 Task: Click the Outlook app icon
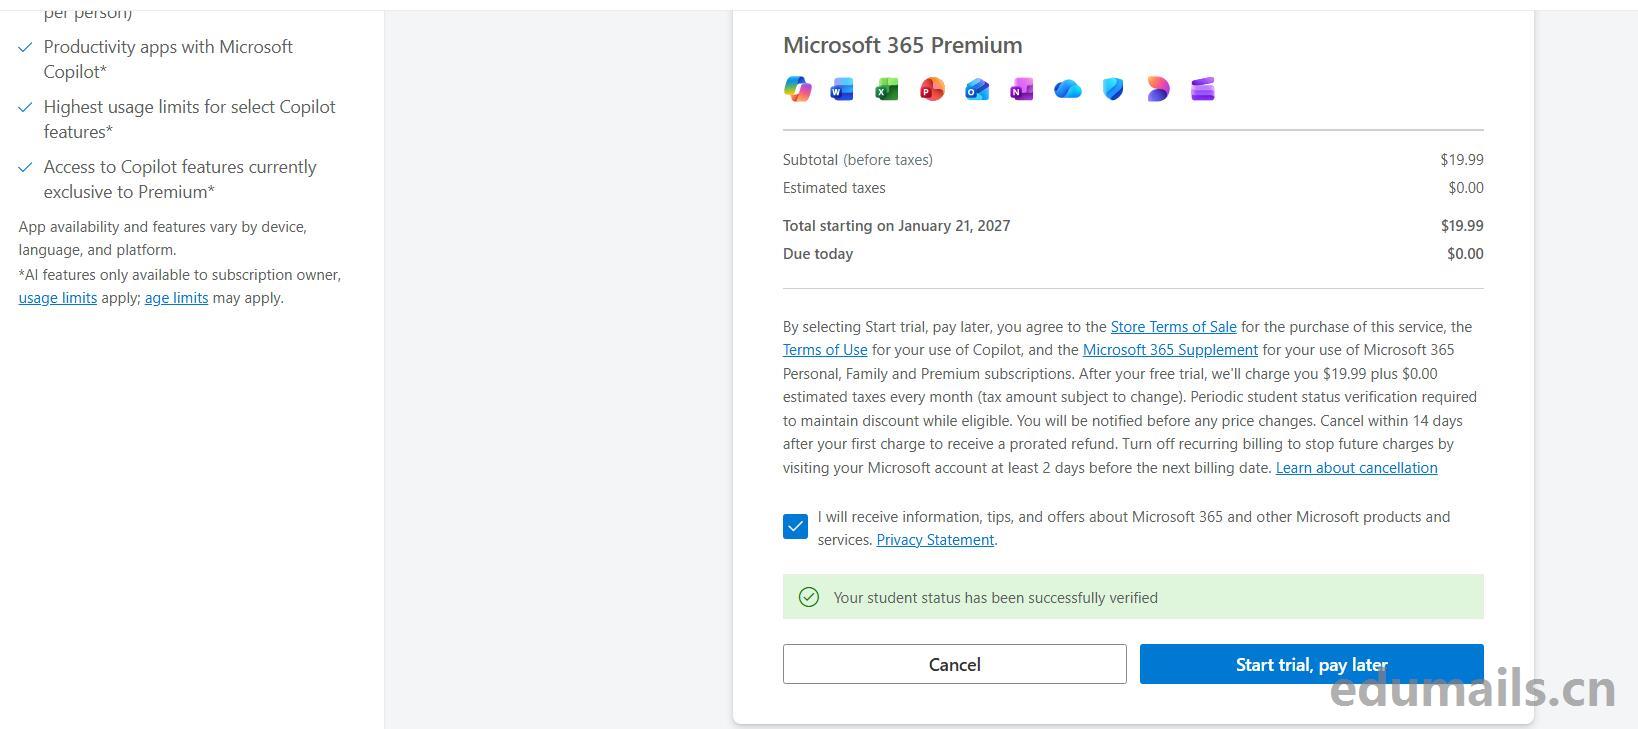pos(977,90)
